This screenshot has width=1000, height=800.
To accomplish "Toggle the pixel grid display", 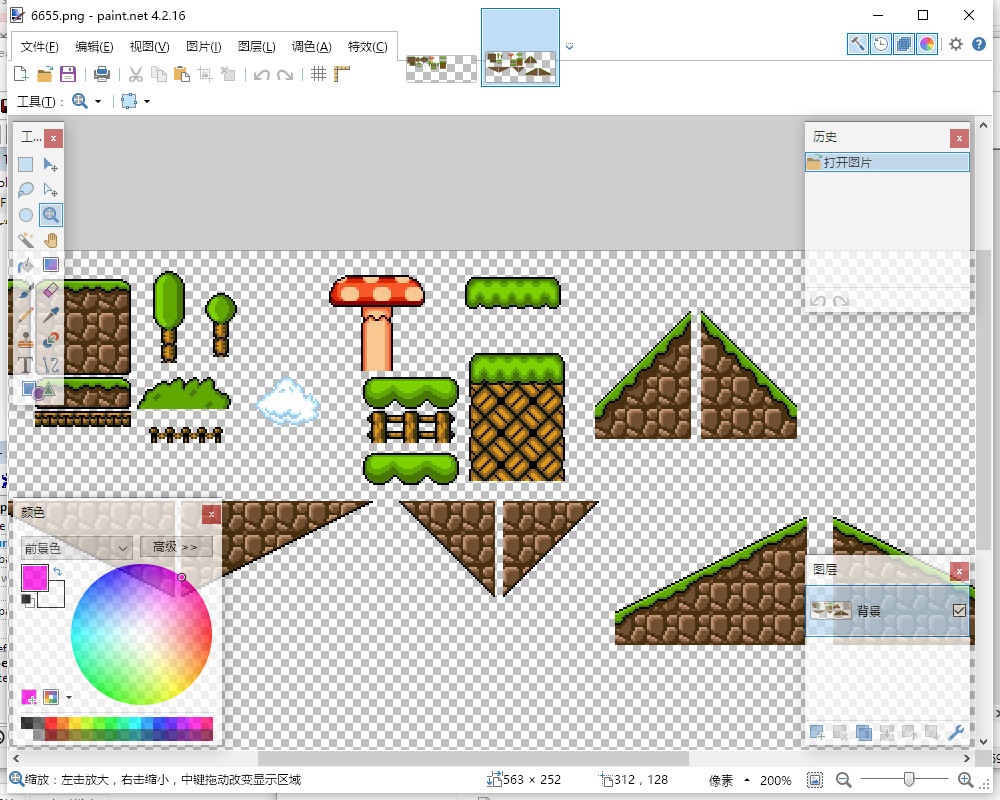I will [318, 74].
